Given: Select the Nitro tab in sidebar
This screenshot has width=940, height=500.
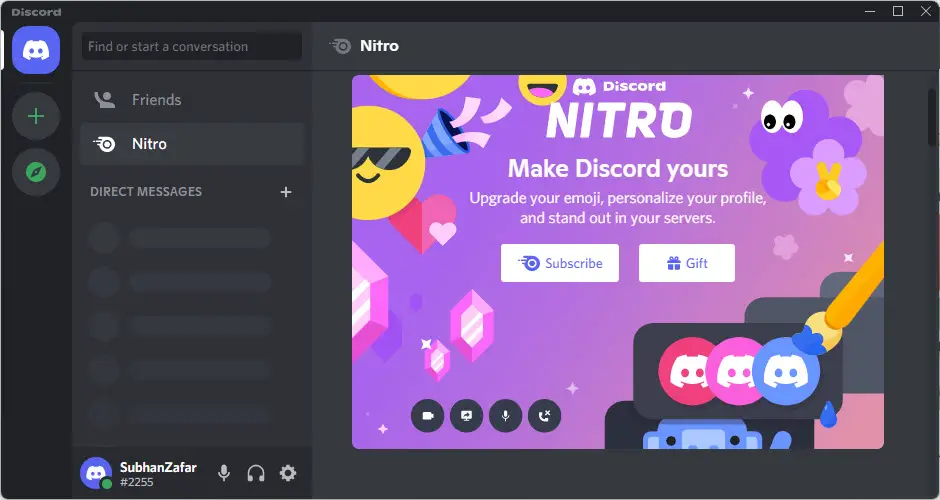Looking at the screenshot, I should (x=192, y=144).
